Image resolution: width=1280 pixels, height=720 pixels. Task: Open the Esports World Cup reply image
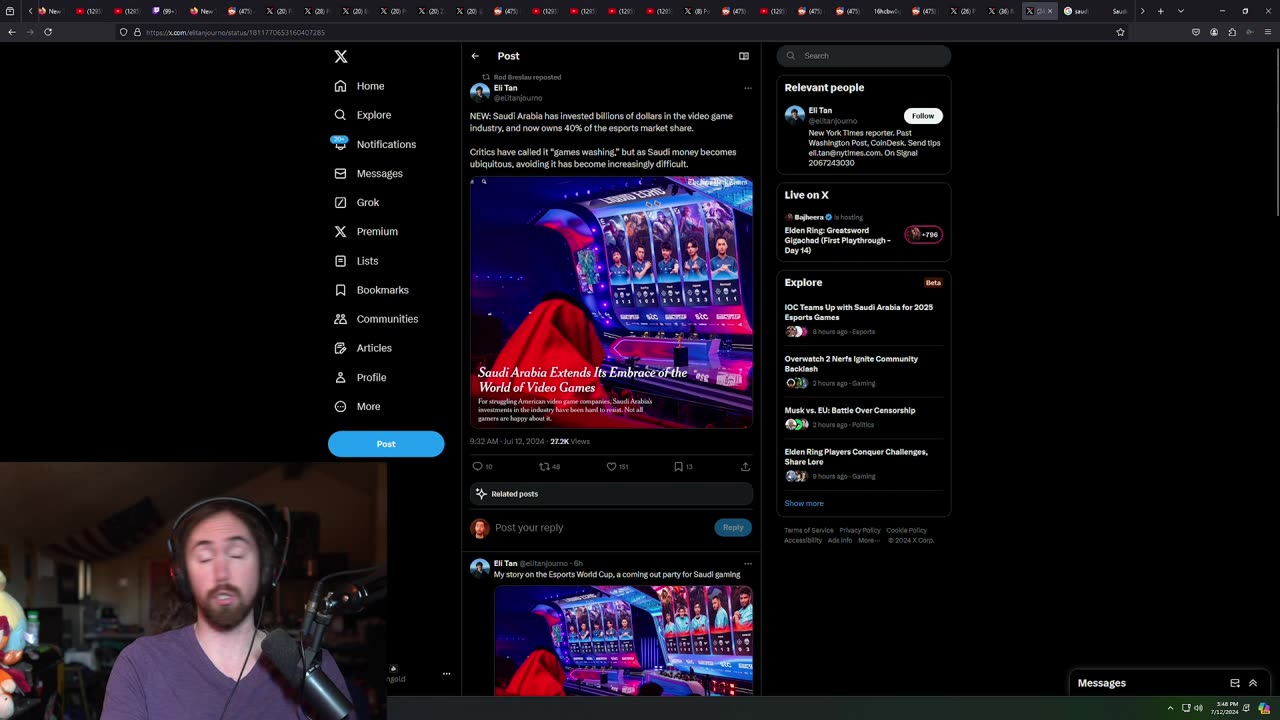click(x=623, y=641)
